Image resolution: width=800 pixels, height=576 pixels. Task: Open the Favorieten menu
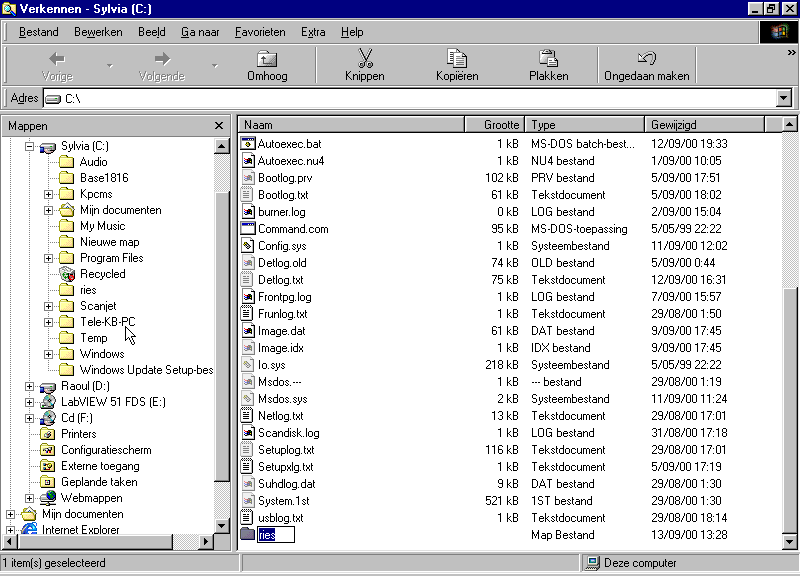click(260, 32)
